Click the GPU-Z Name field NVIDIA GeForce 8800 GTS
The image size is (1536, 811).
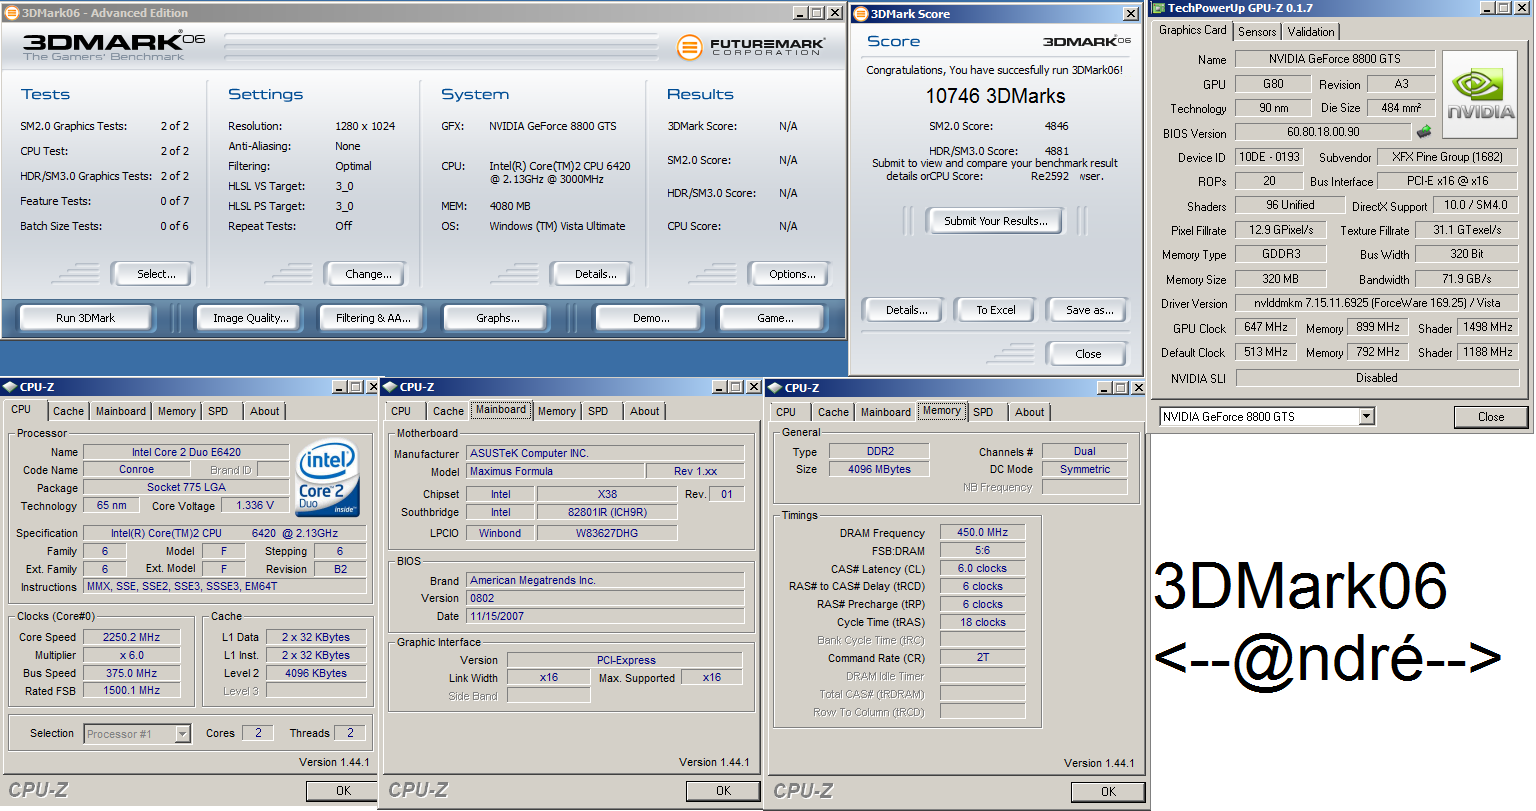click(x=1335, y=59)
